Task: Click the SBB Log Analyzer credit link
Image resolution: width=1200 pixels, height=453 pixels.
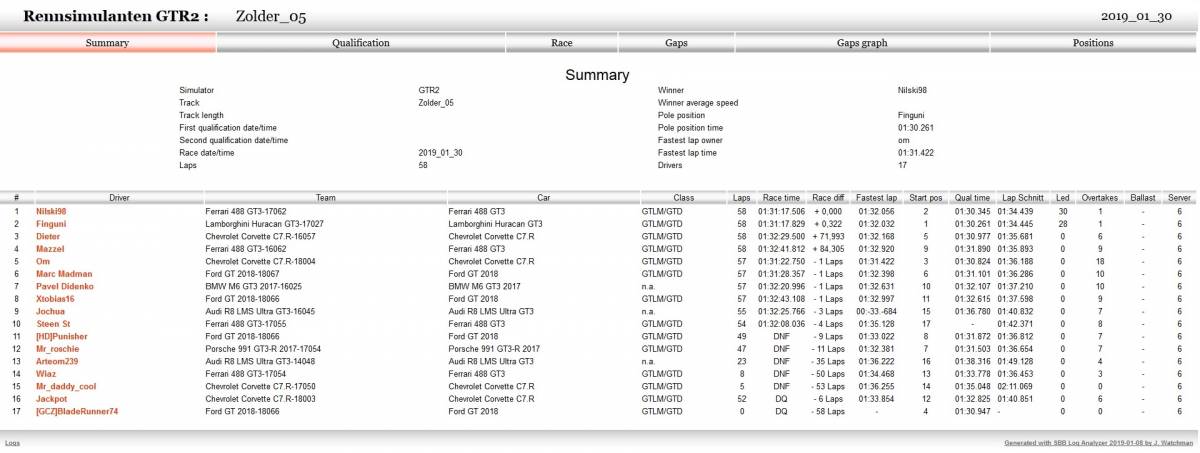Action: point(1099,442)
